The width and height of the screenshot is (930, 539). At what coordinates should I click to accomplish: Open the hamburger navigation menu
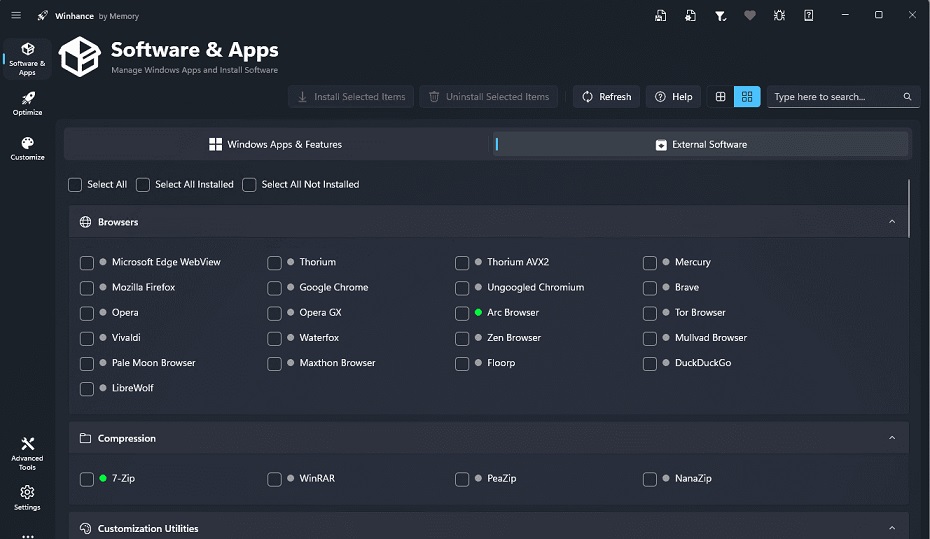point(16,16)
